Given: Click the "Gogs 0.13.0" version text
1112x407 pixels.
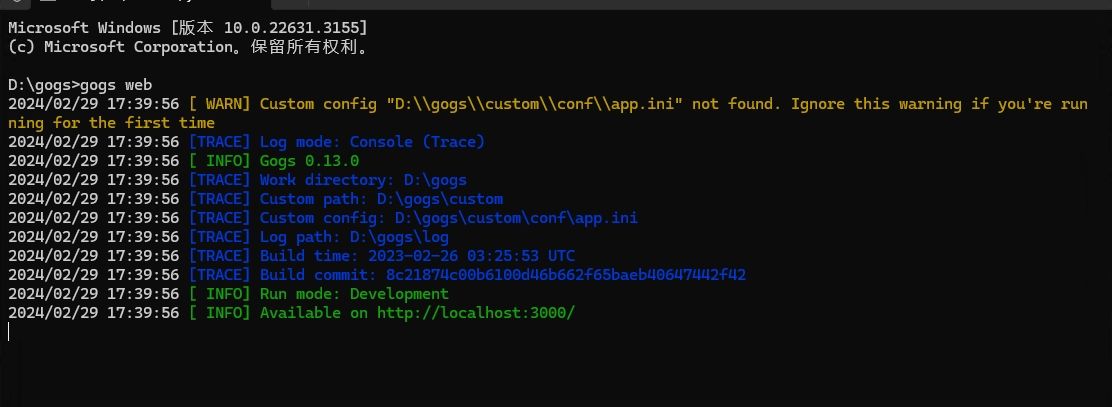Looking at the screenshot, I should pos(309,161).
